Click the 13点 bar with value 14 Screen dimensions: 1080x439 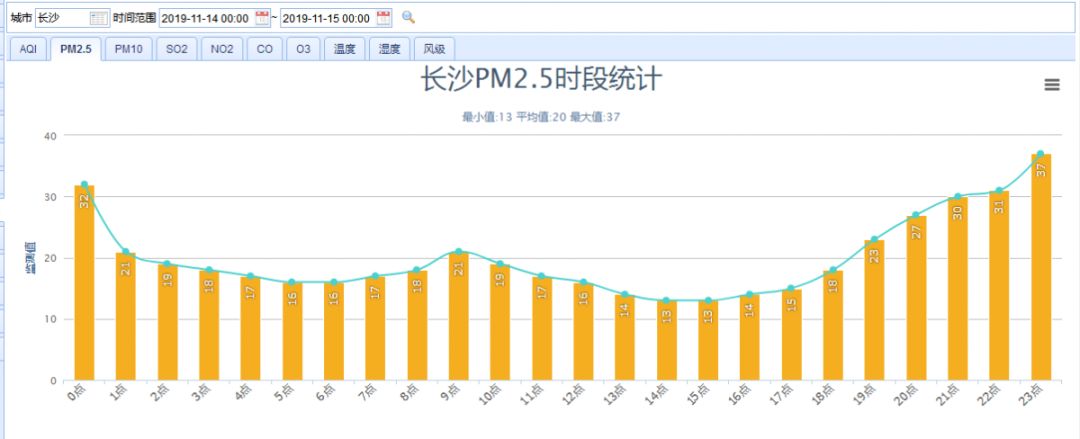(625, 338)
